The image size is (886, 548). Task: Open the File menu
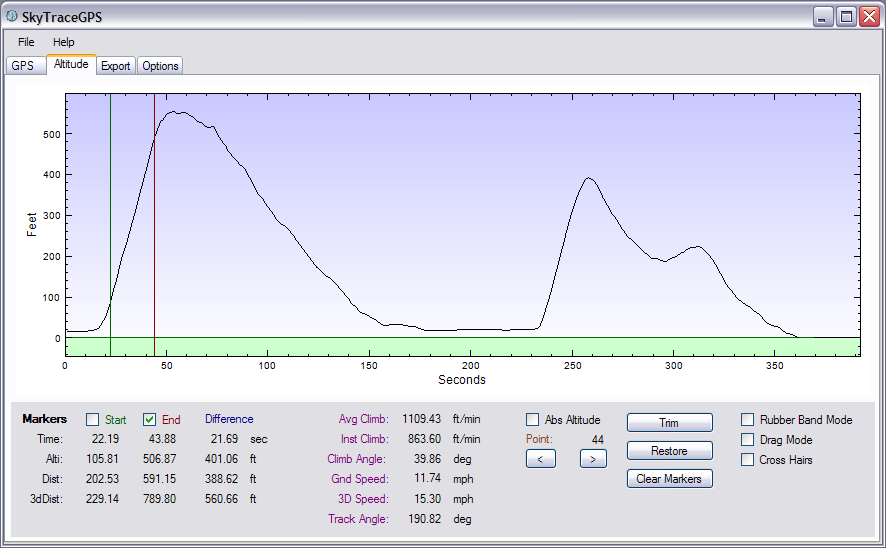tap(26, 42)
